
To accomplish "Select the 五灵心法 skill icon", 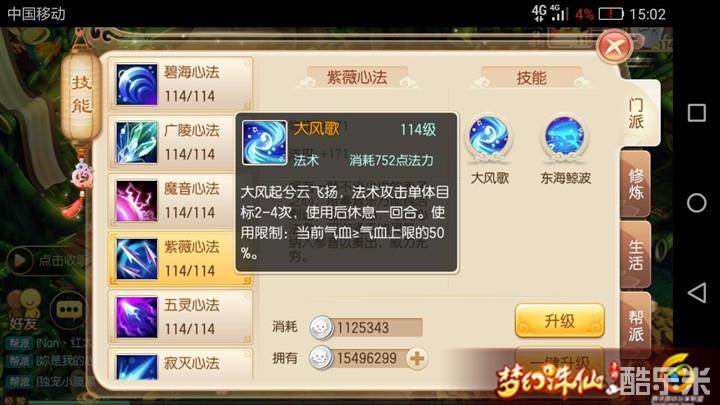I will click(x=136, y=317).
